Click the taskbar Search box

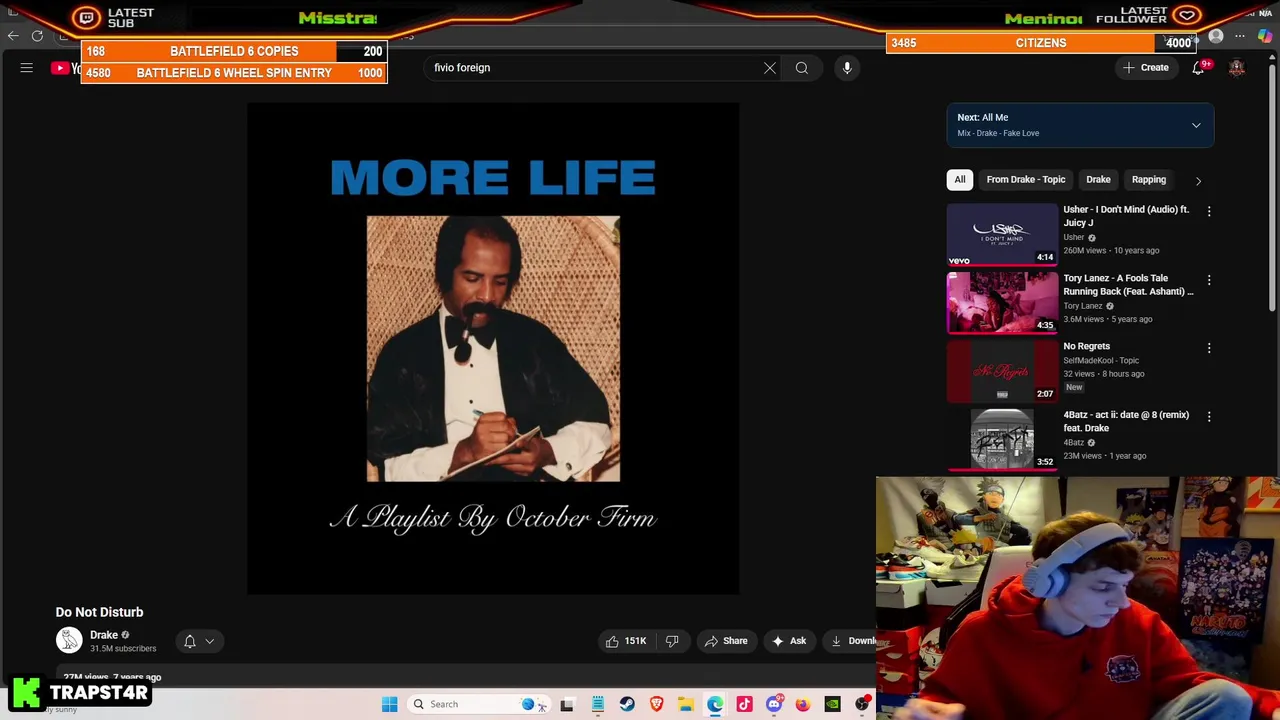pyautogui.click(x=479, y=704)
